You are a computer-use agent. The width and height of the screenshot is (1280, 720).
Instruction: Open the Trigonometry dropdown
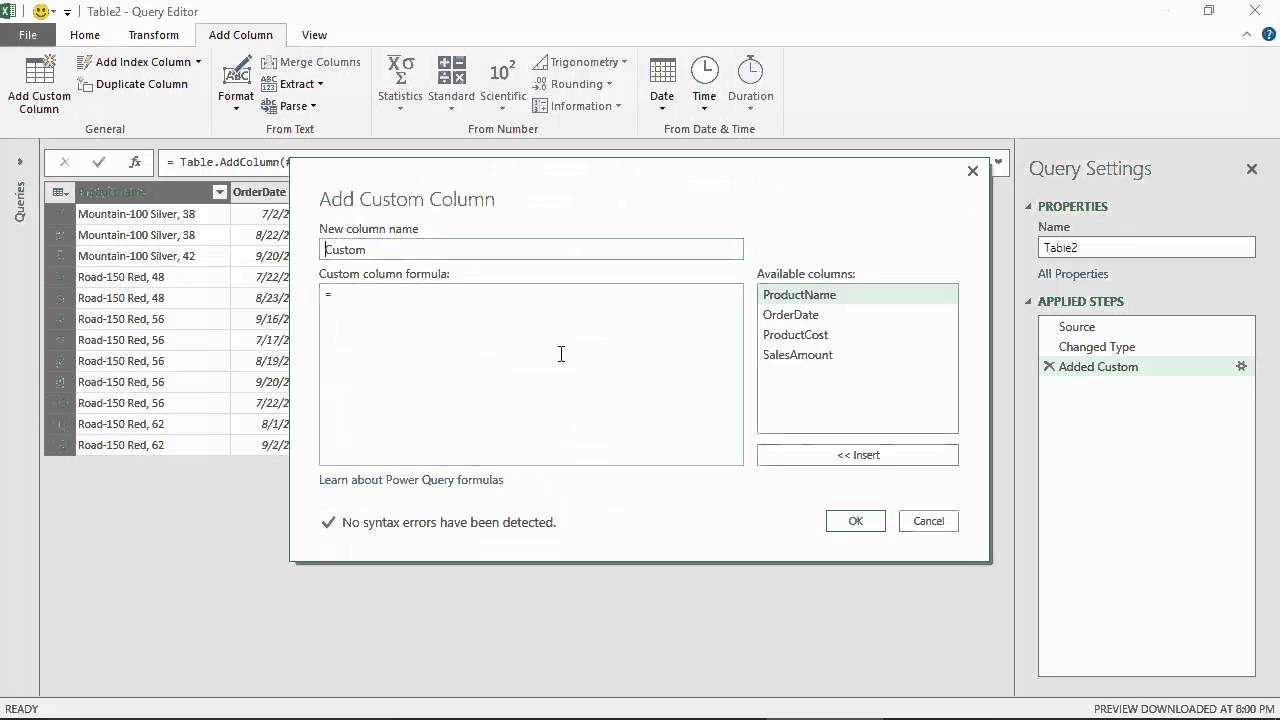[x=580, y=62]
